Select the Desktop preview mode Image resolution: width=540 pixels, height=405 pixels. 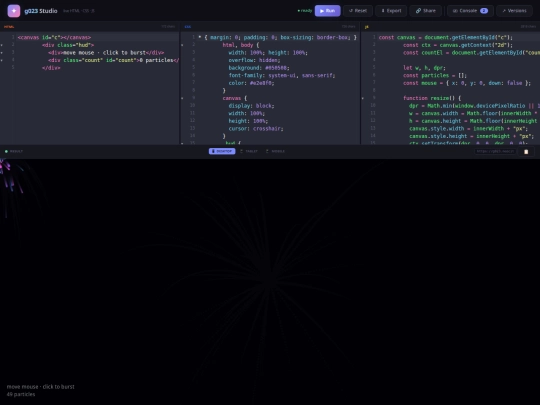point(222,151)
